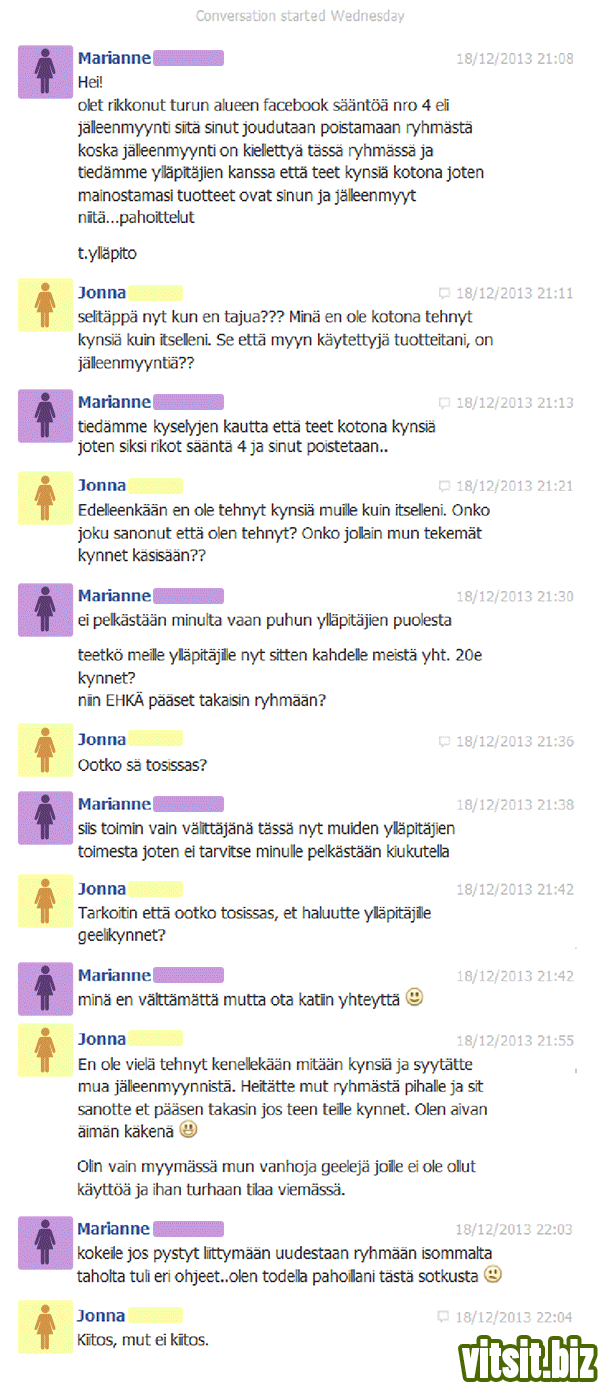Click the chat bubble icon beside 22:04
Image resolution: width=598 pixels, height=1384 pixels.
click(445, 1317)
